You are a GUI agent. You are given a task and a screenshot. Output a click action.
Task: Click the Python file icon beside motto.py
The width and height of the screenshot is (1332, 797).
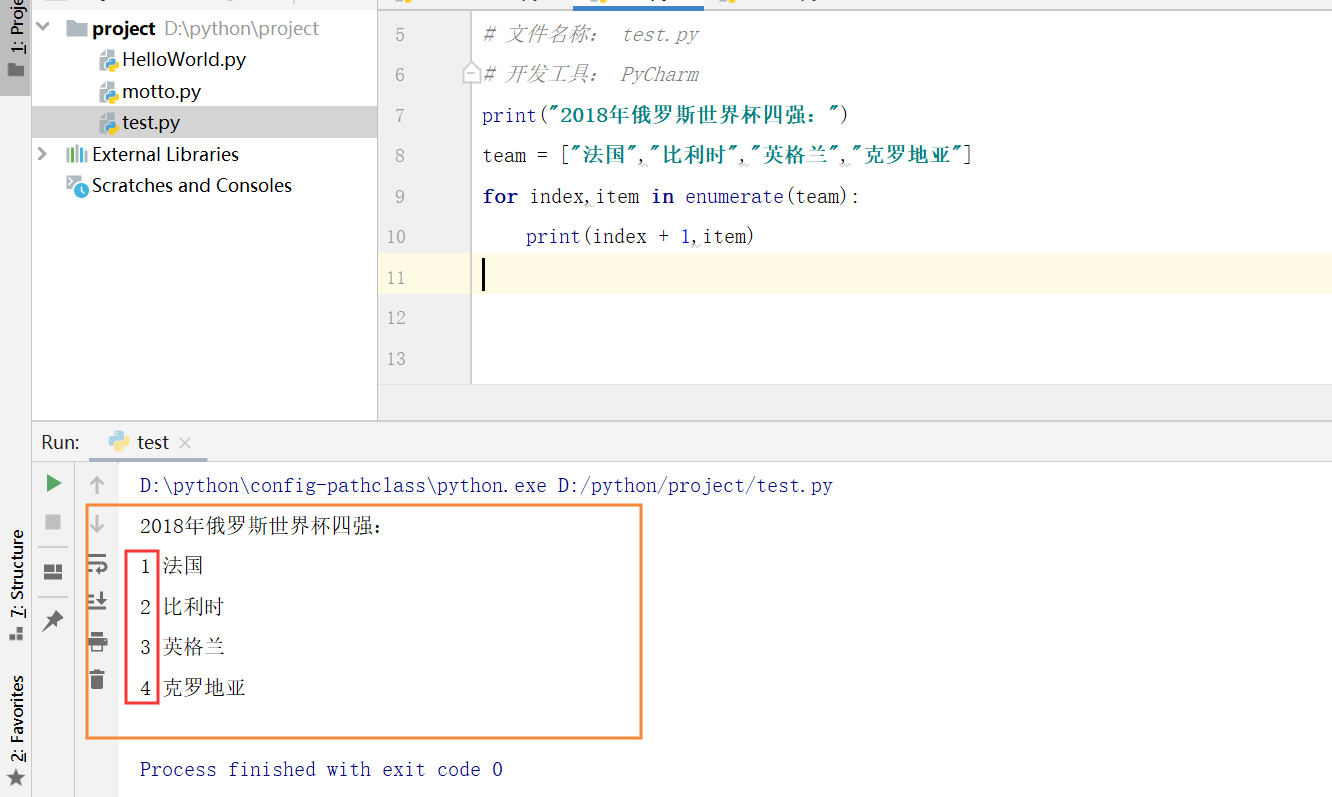(107, 91)
